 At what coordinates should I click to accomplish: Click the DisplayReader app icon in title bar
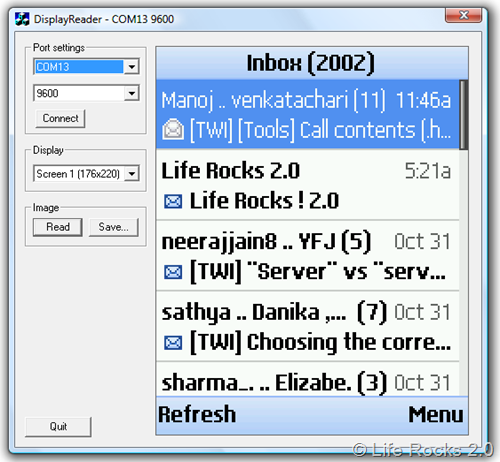click(22, 19)
